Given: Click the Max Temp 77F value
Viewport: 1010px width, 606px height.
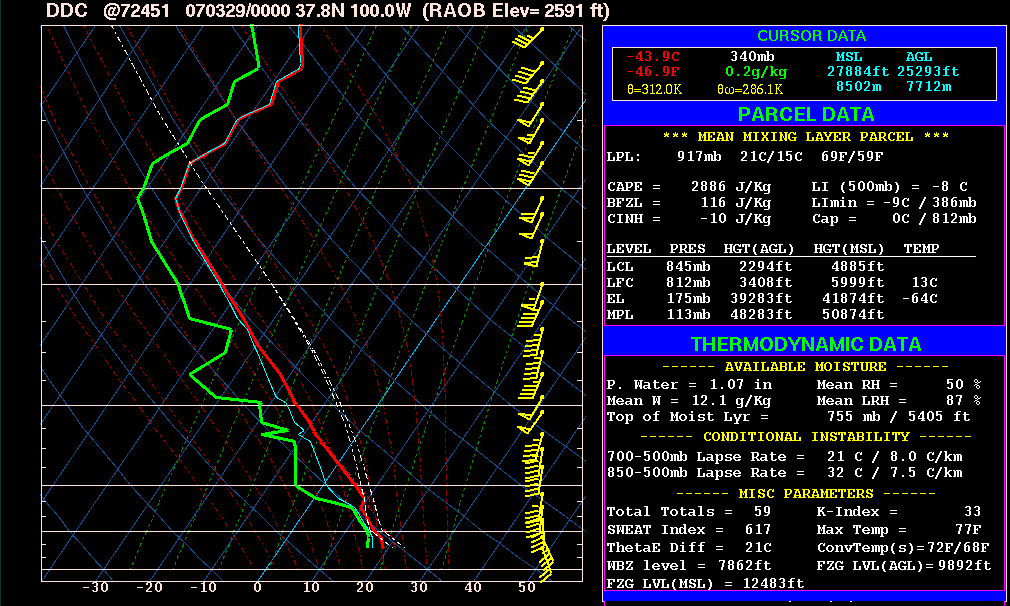Looking at the screenshot, I should tap(968, 530).
